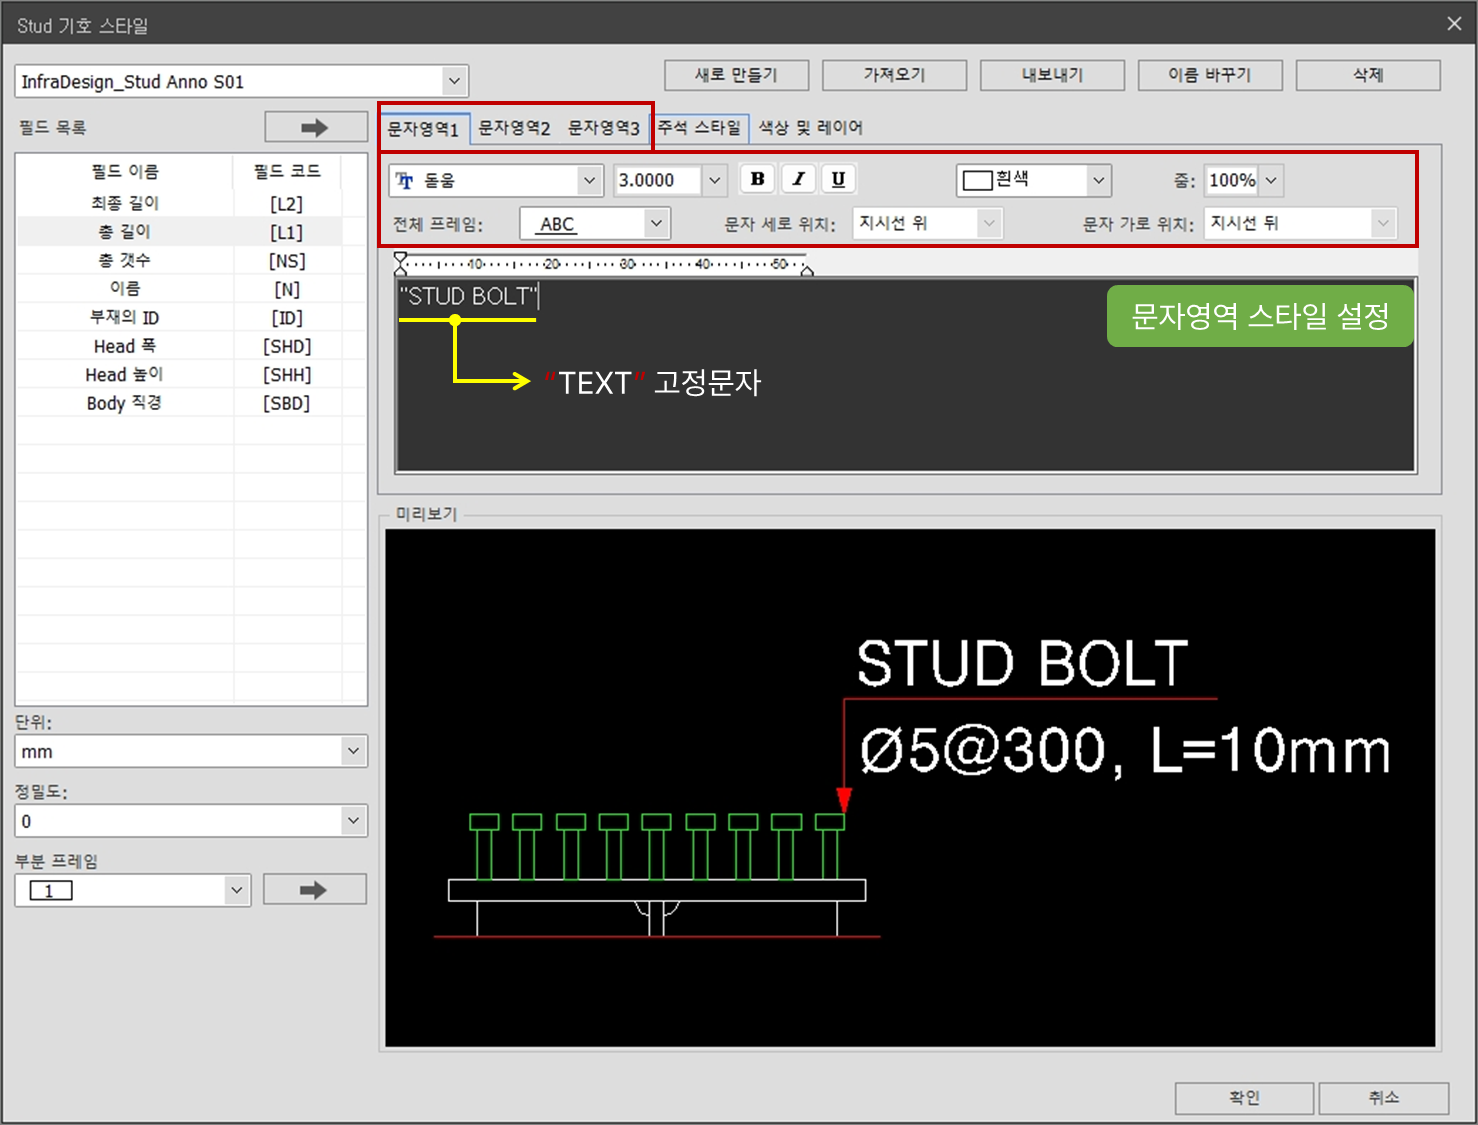Open the 단위 mm dropdown
The image size is (1478, 1125).
[x=353, y=751]
